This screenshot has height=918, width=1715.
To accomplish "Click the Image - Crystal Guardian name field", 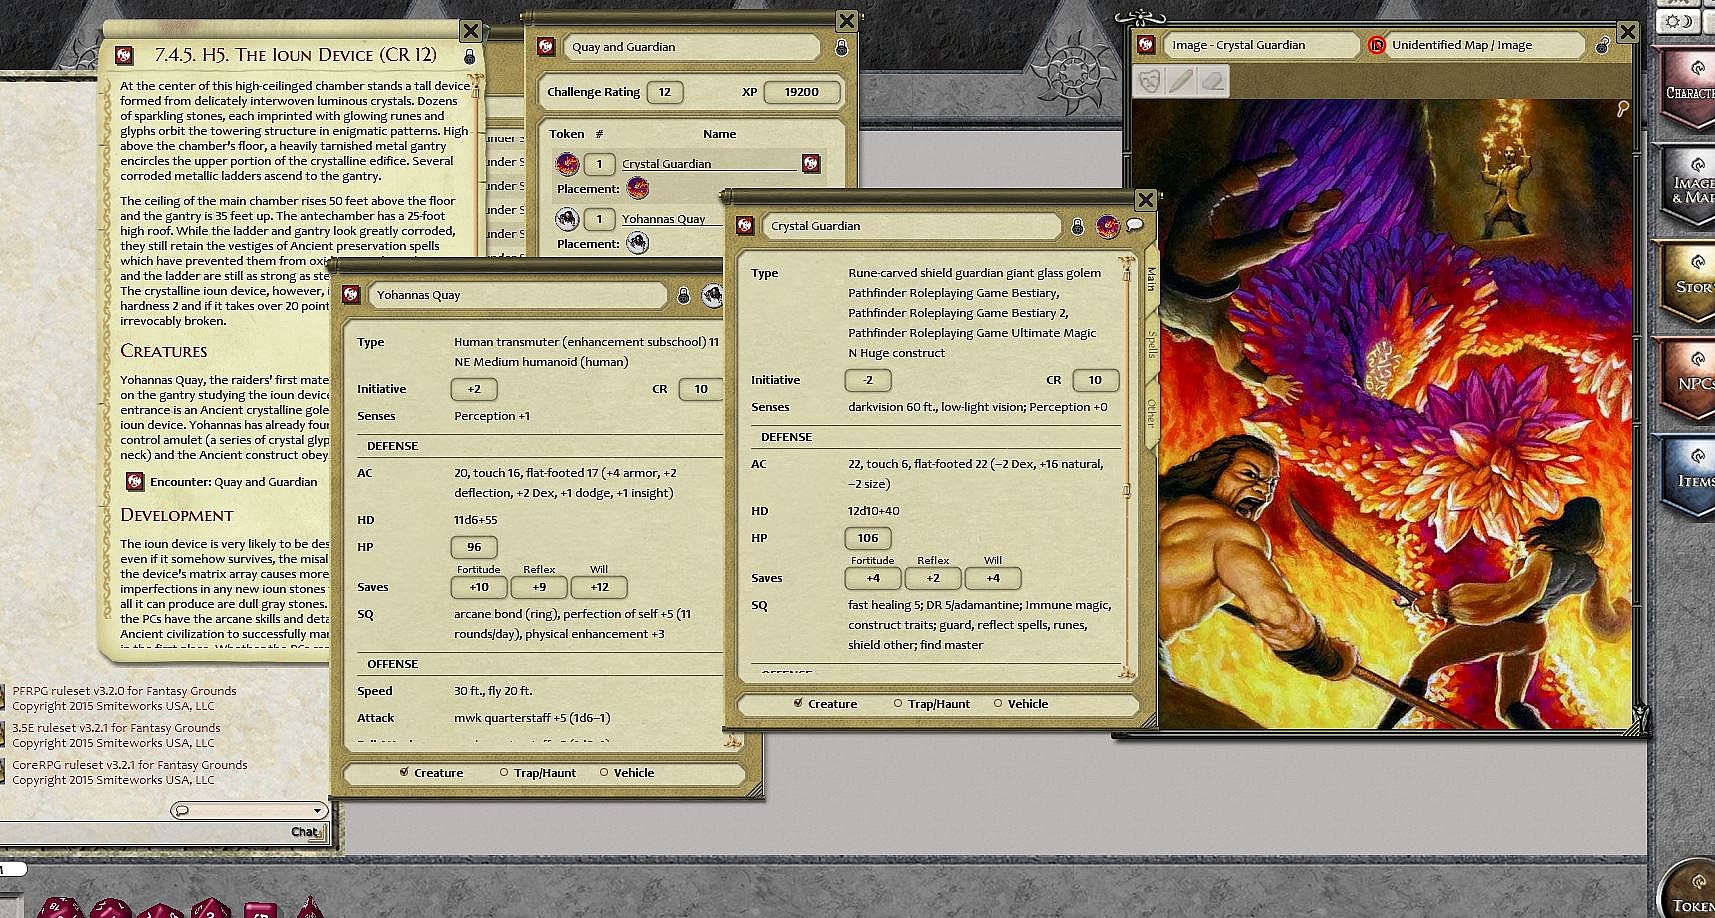I will [1262, 45].
